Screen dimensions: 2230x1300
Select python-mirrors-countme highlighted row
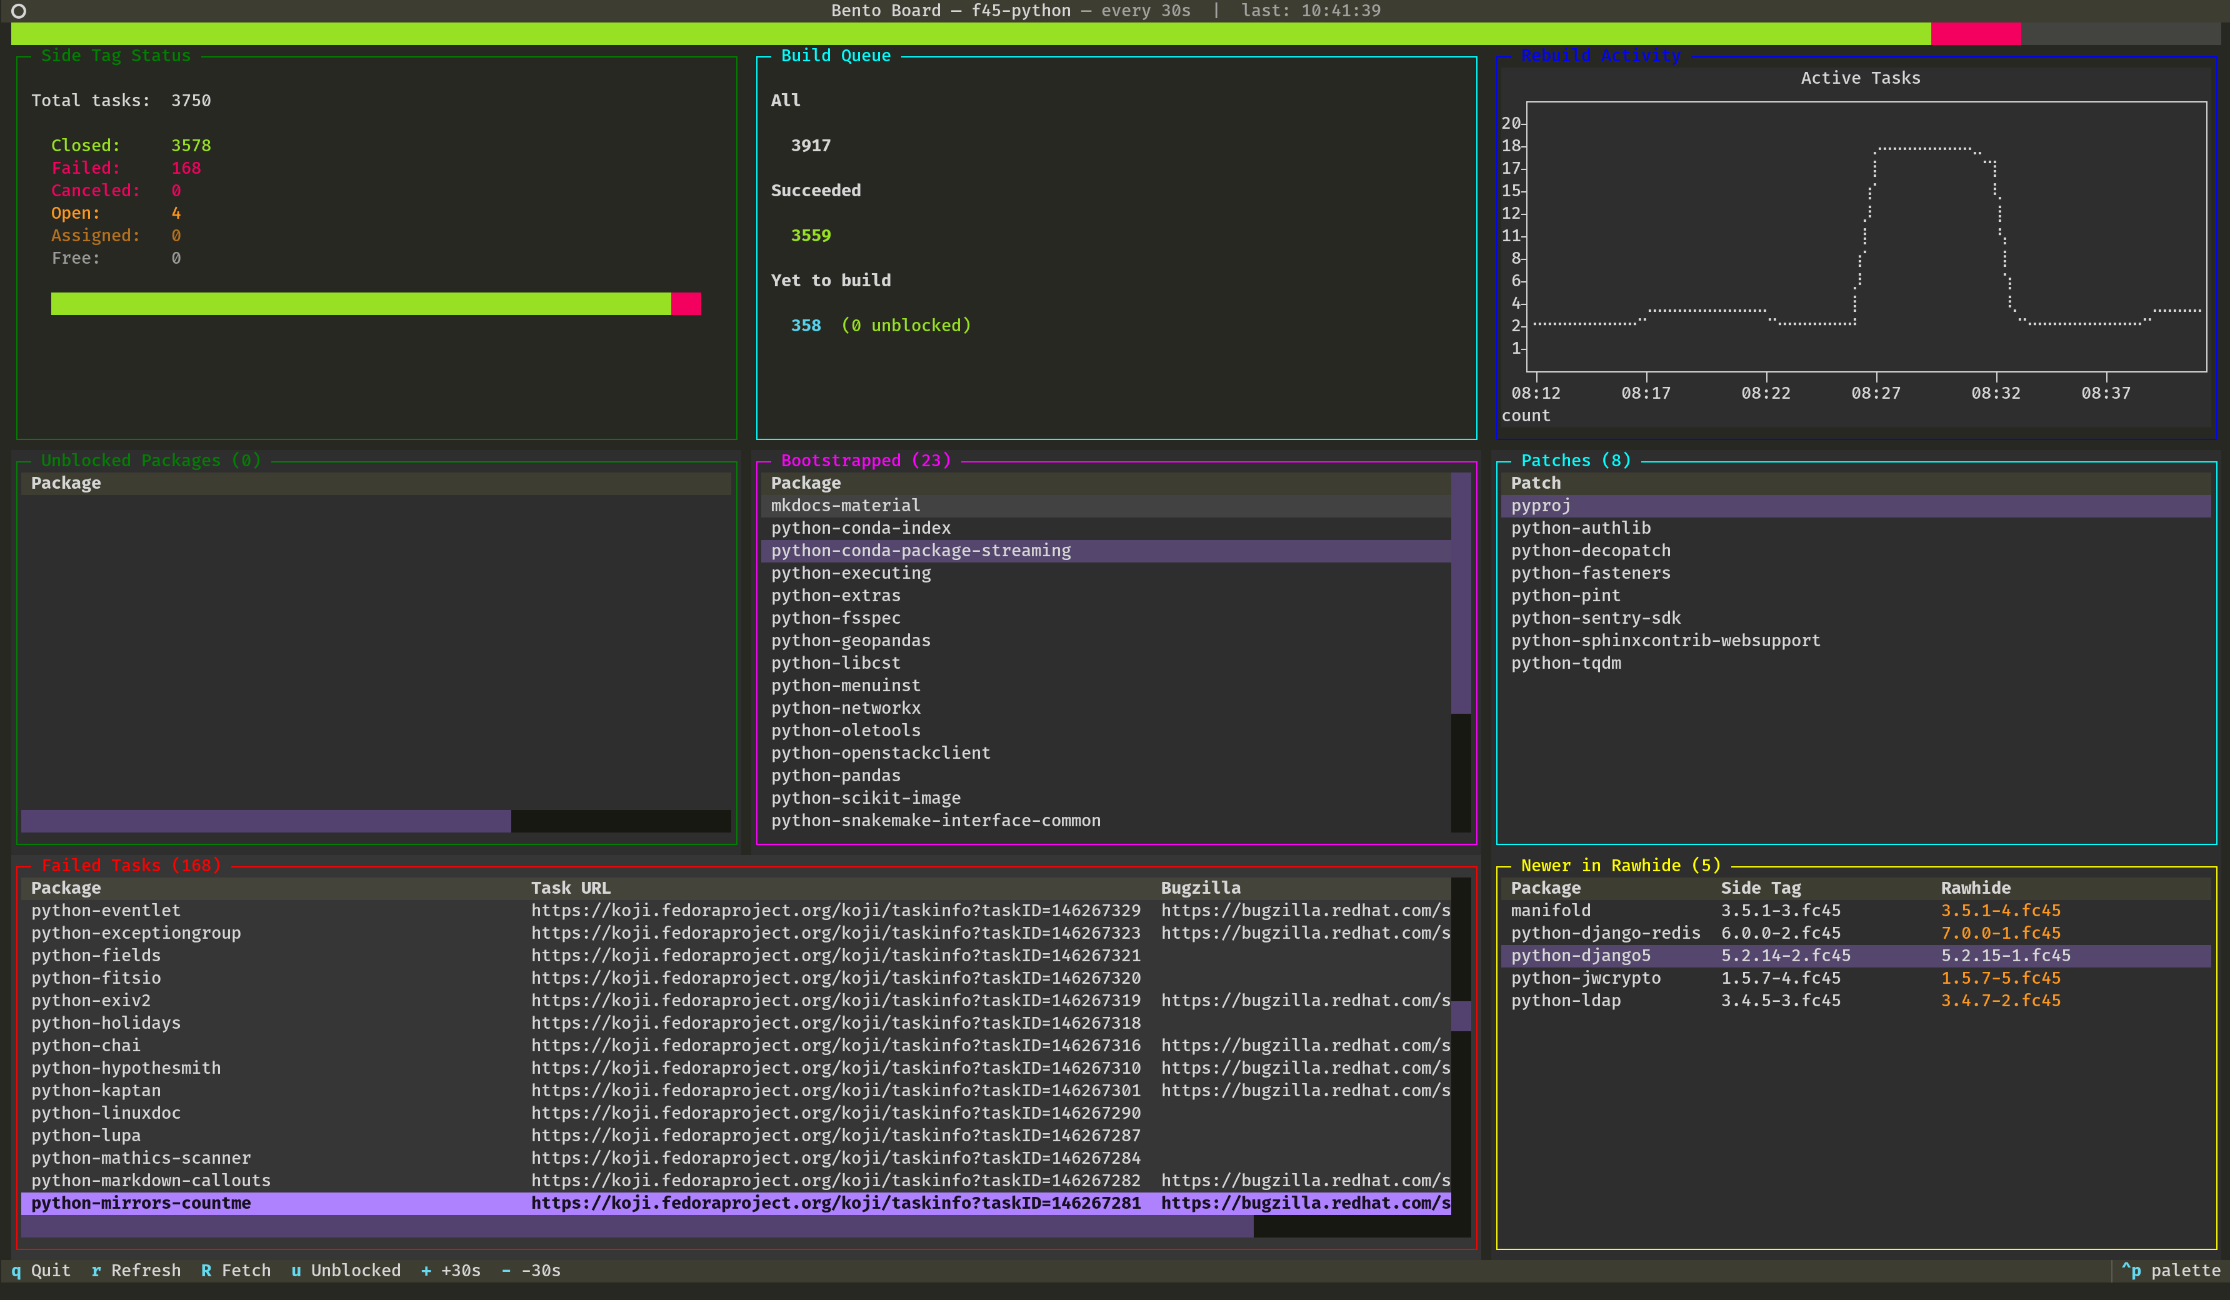click(736, 1203)
